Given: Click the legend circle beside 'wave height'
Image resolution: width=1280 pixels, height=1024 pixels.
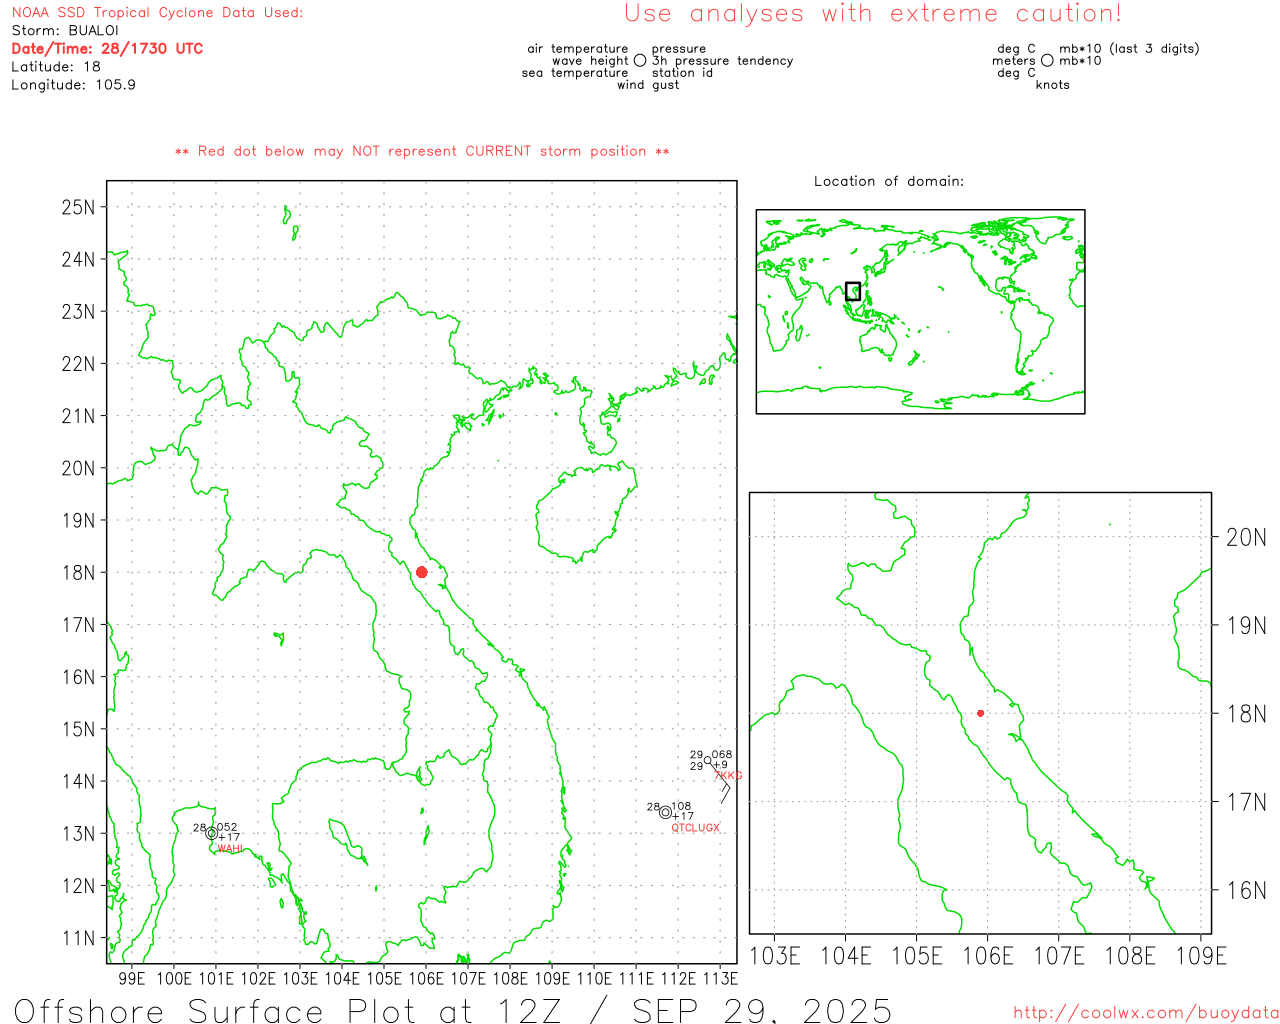Looking at the screenshot, I should (640, 61).
